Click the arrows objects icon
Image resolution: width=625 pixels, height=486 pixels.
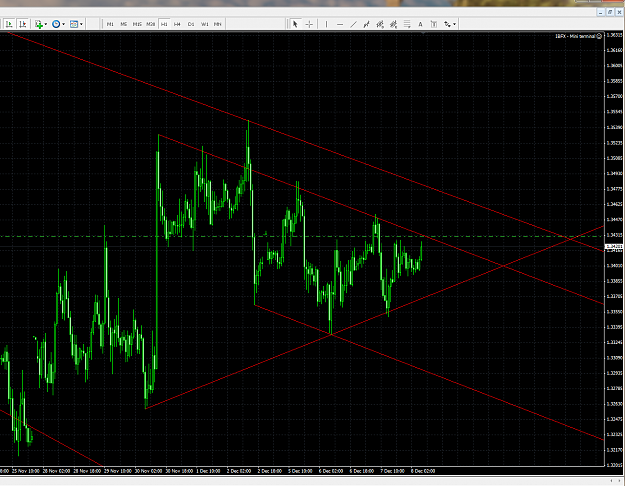point(447,24)
